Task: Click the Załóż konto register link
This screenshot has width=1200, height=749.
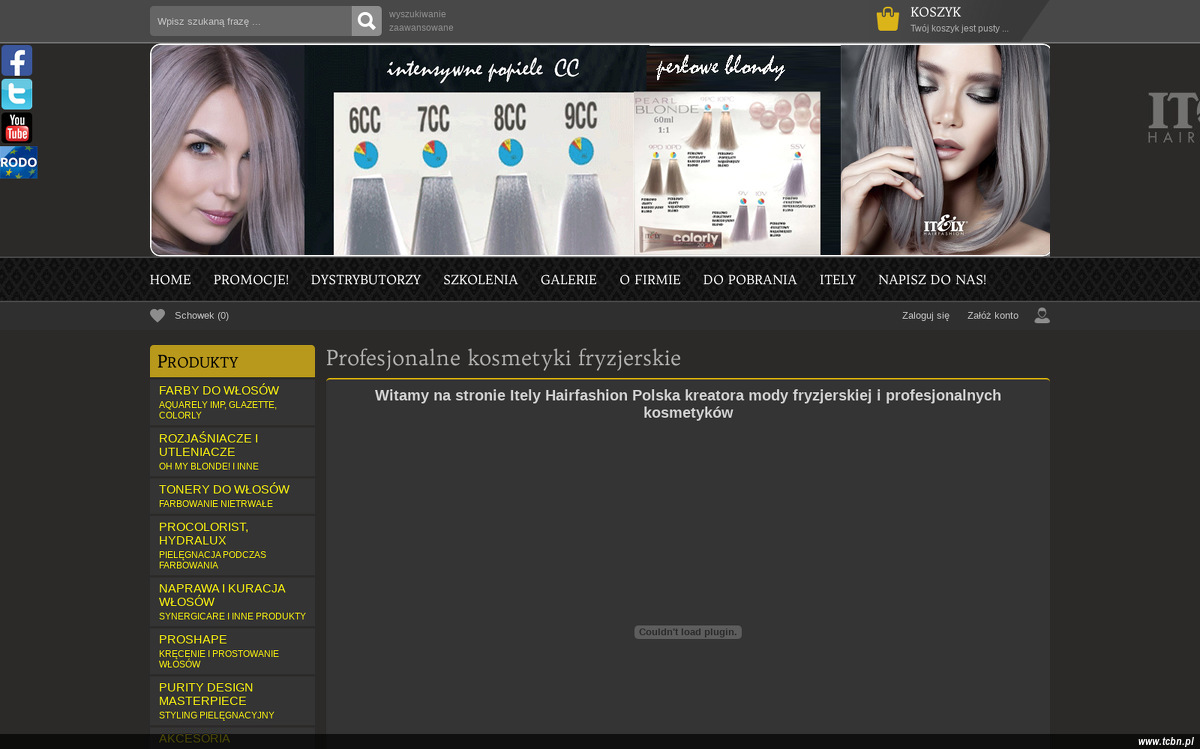Action: tap(993, 316)
